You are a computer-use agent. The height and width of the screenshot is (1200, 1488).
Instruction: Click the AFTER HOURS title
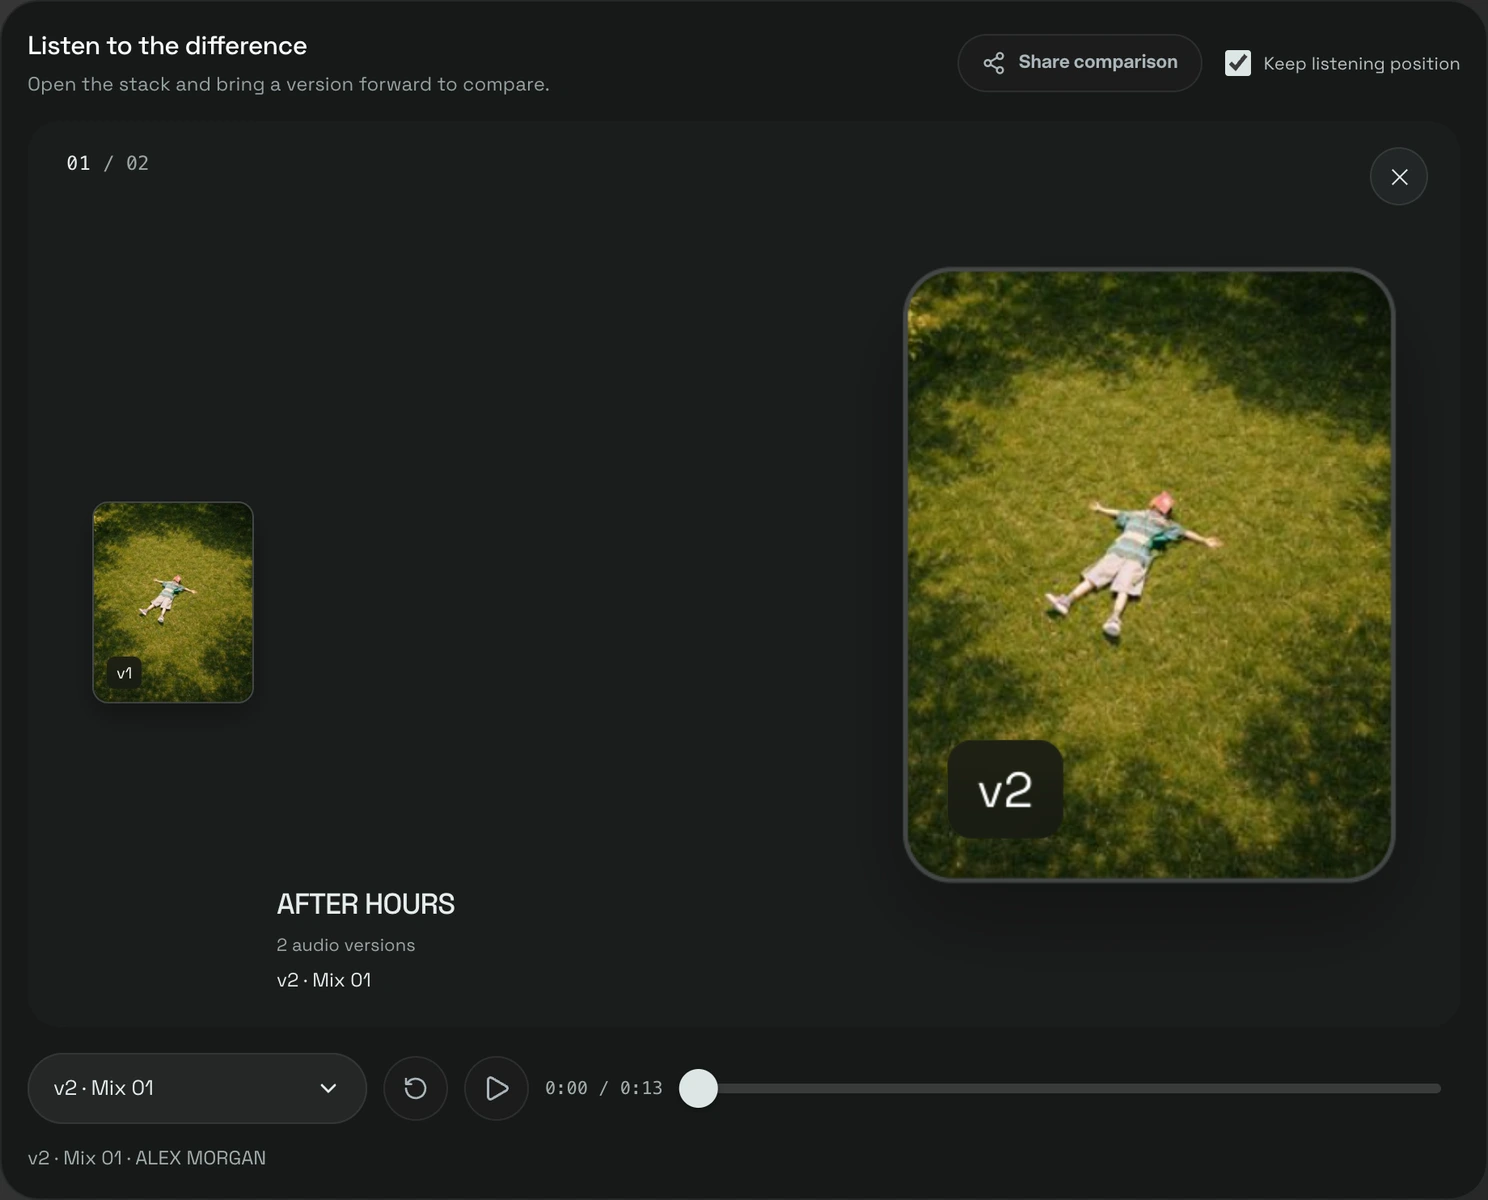click(366, 904)
